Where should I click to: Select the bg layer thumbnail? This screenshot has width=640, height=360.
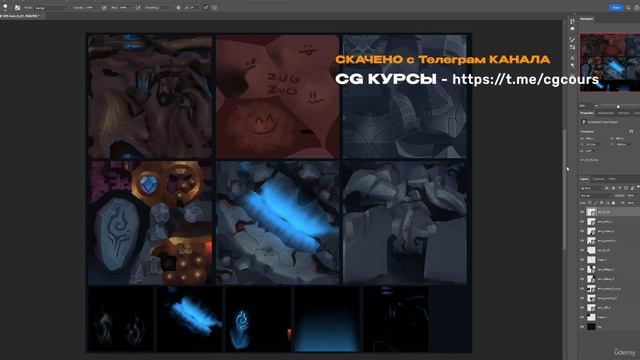[591, 327]
